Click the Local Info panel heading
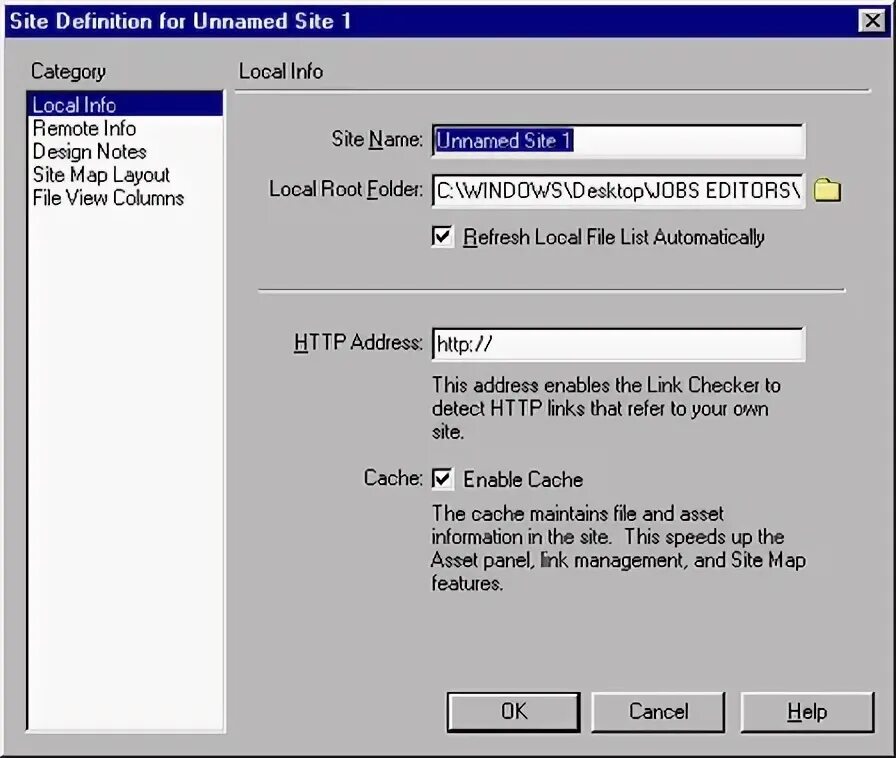Image resolution: width=896 pixels, height=758 pixels. (281, 71)
